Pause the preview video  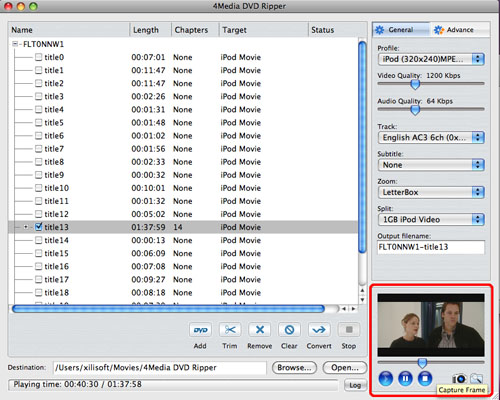(405, 378)
